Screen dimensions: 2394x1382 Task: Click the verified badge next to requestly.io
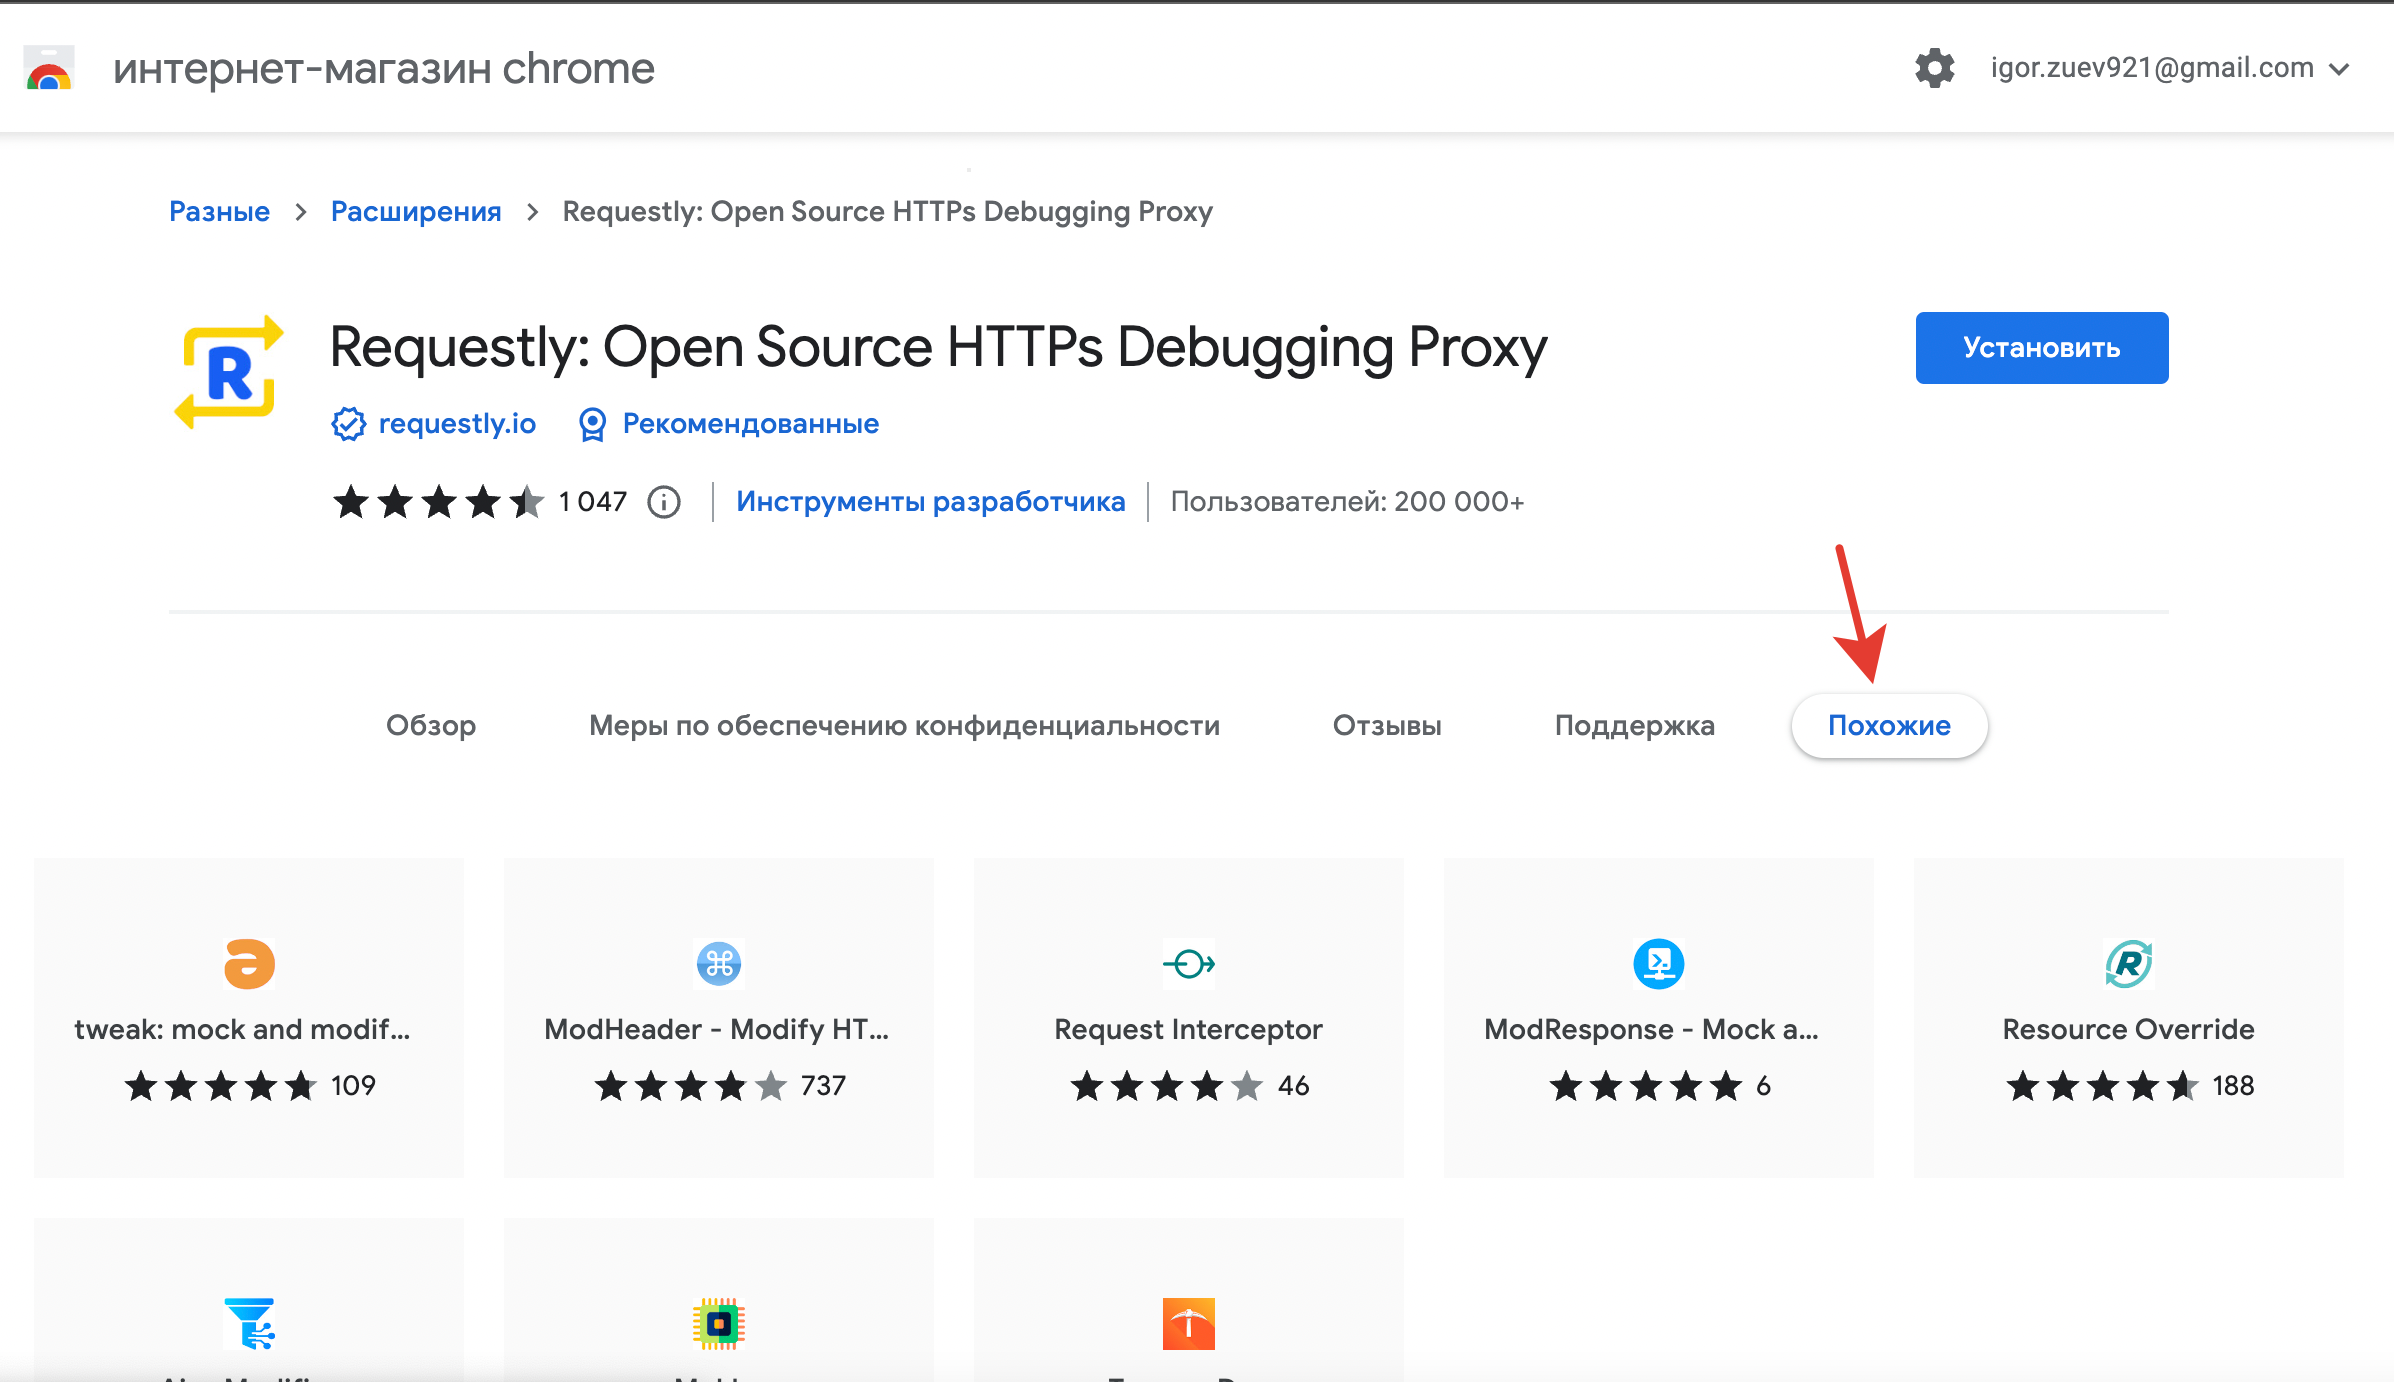point(348,424)
